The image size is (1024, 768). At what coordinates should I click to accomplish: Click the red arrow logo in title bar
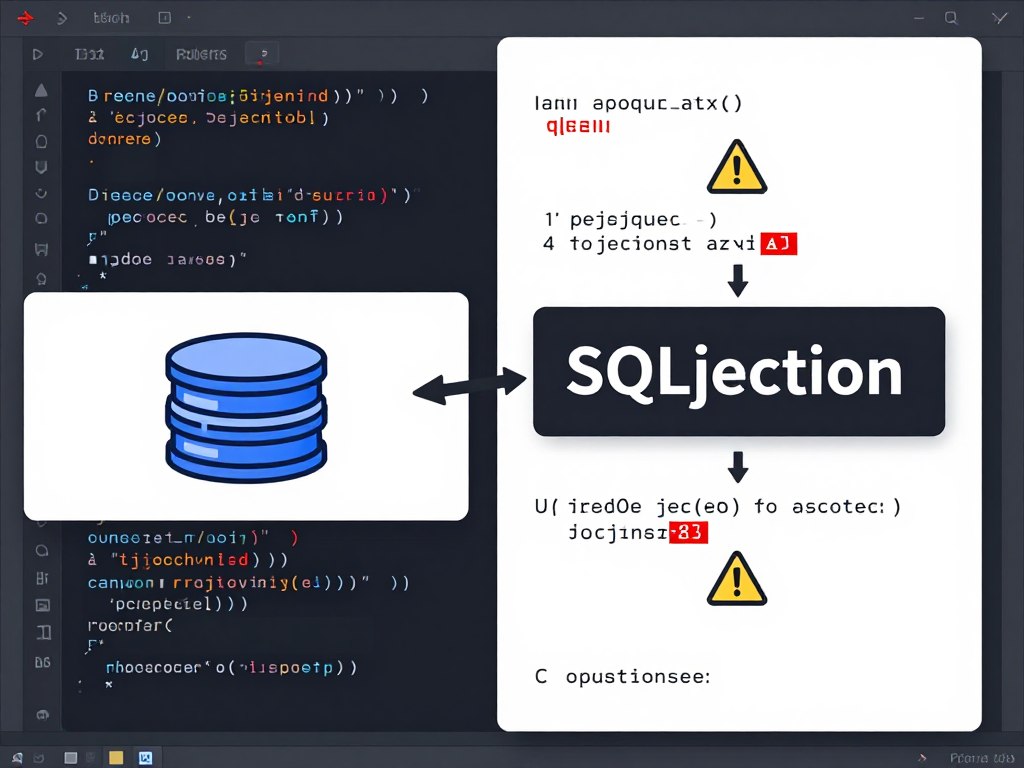pyautogui.click(x=26, y=18)
